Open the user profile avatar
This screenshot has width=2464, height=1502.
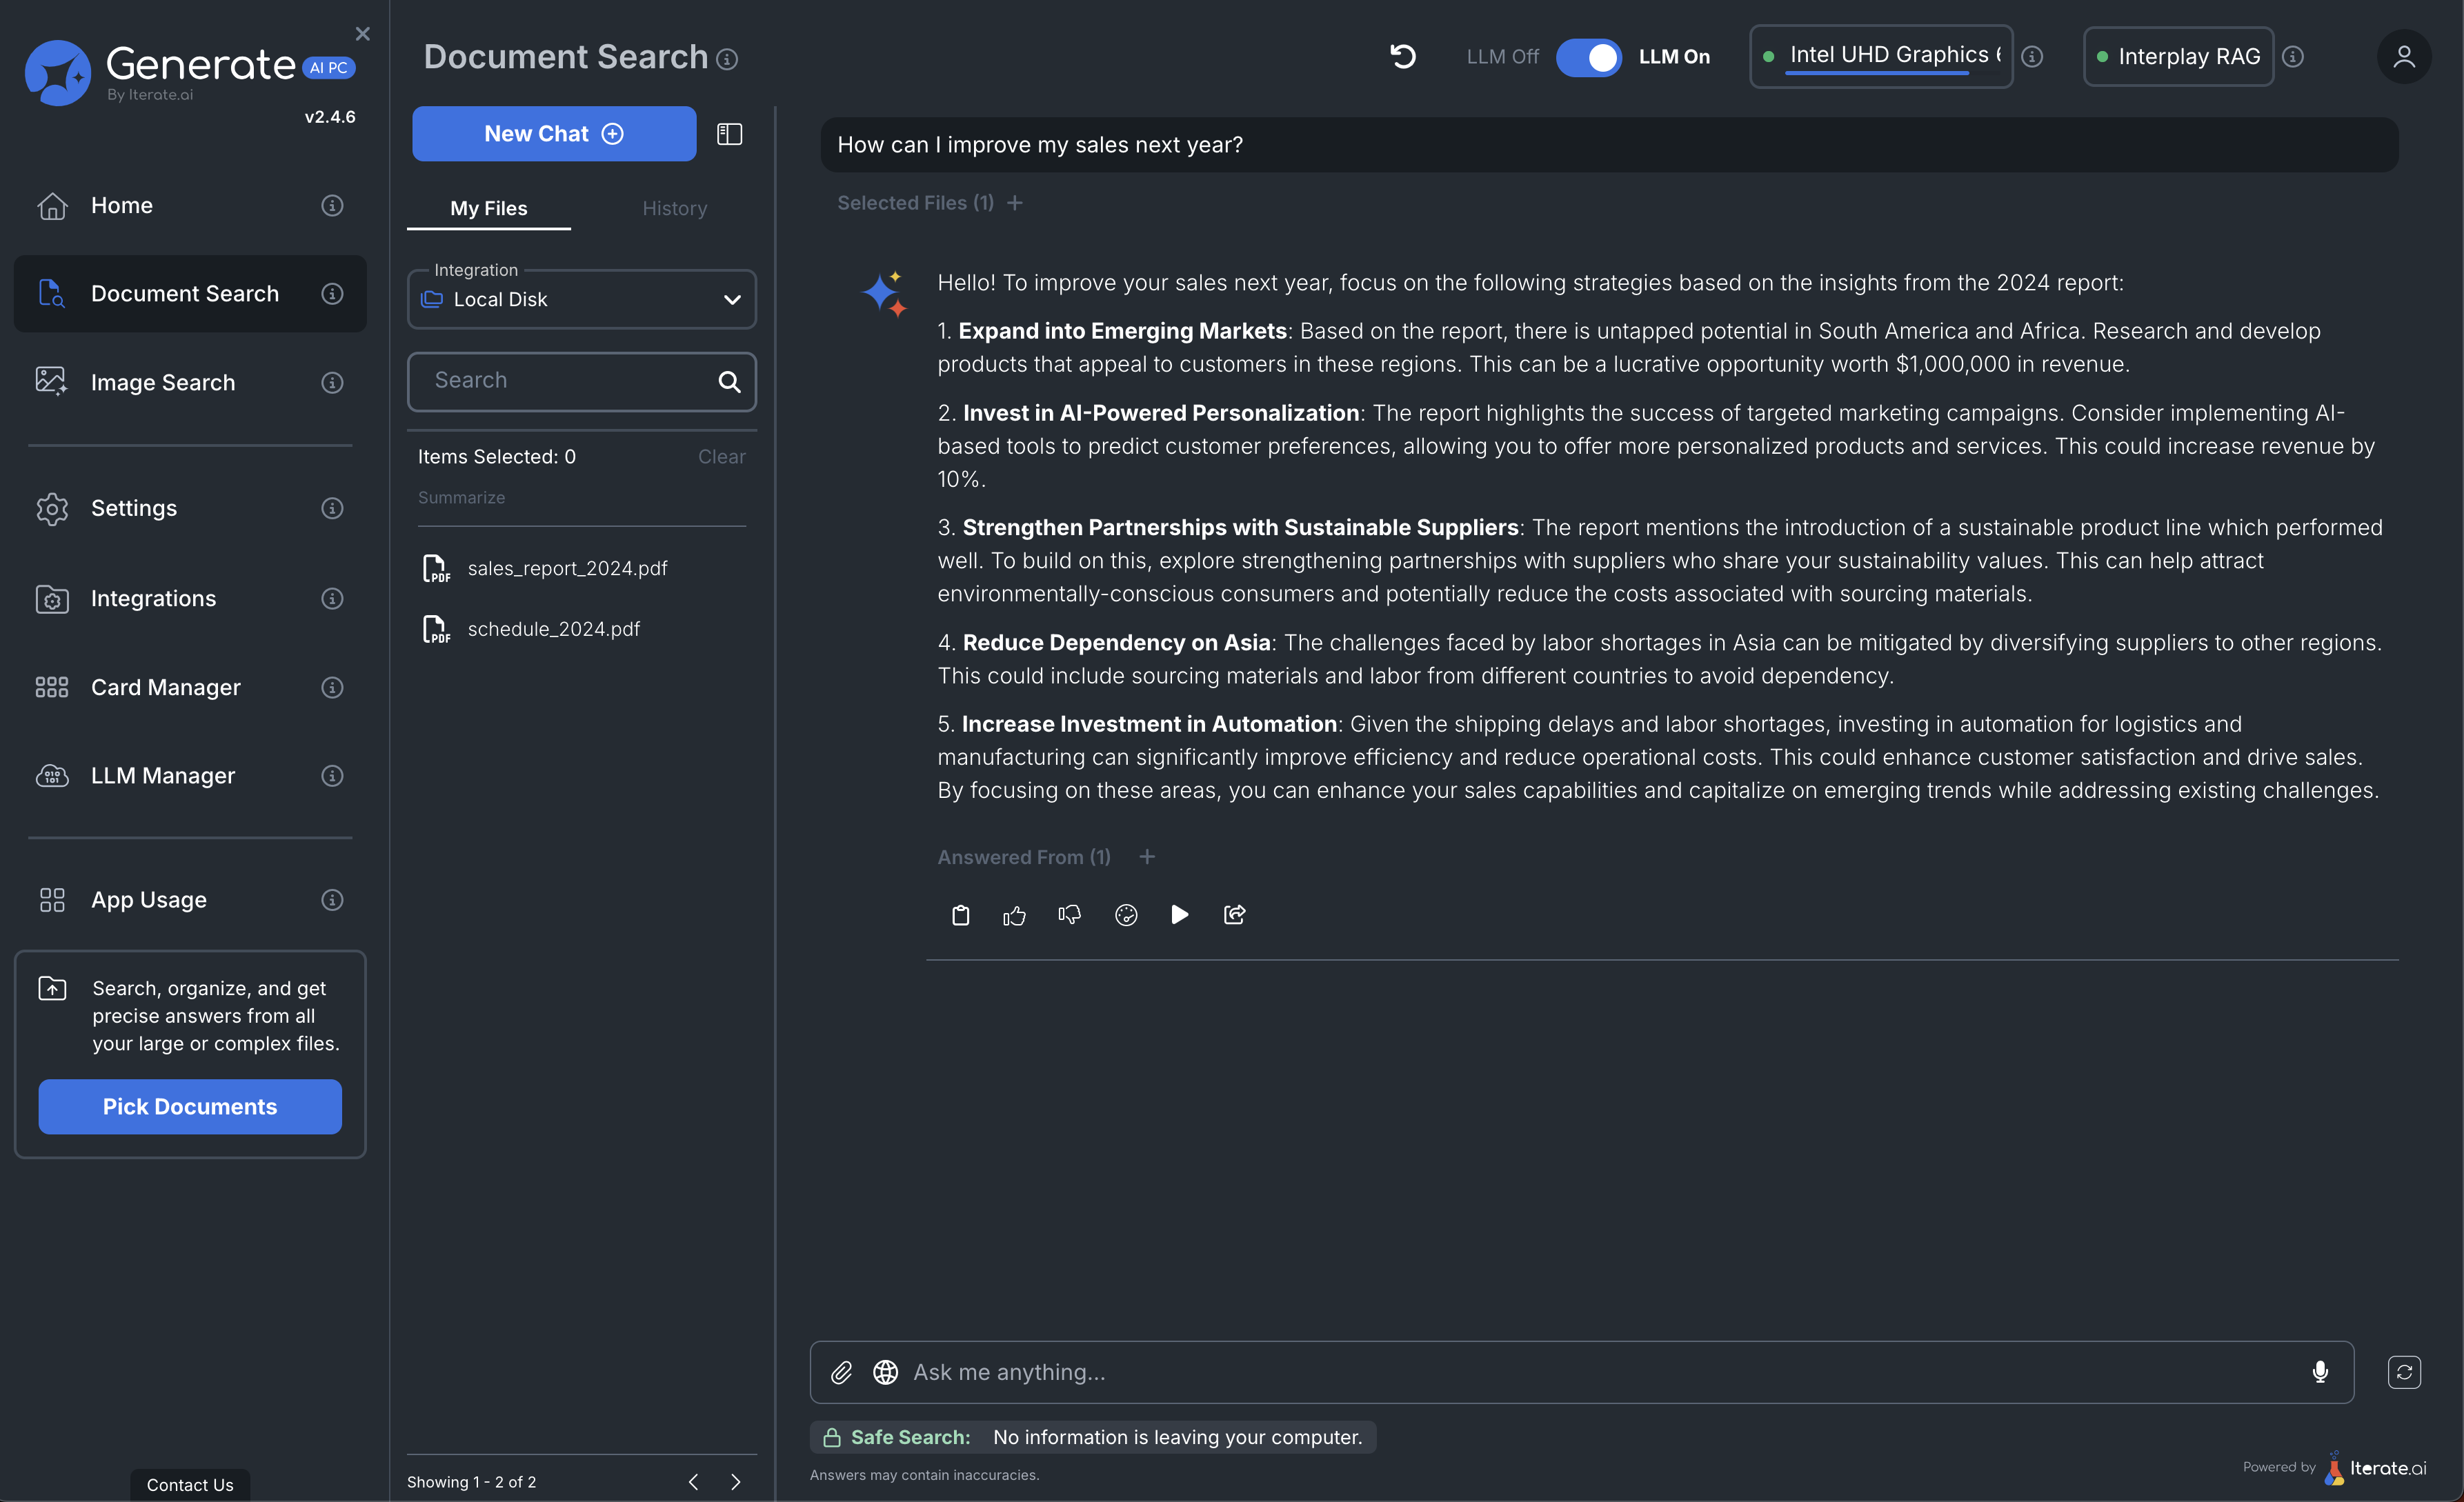pos(2404,56)
